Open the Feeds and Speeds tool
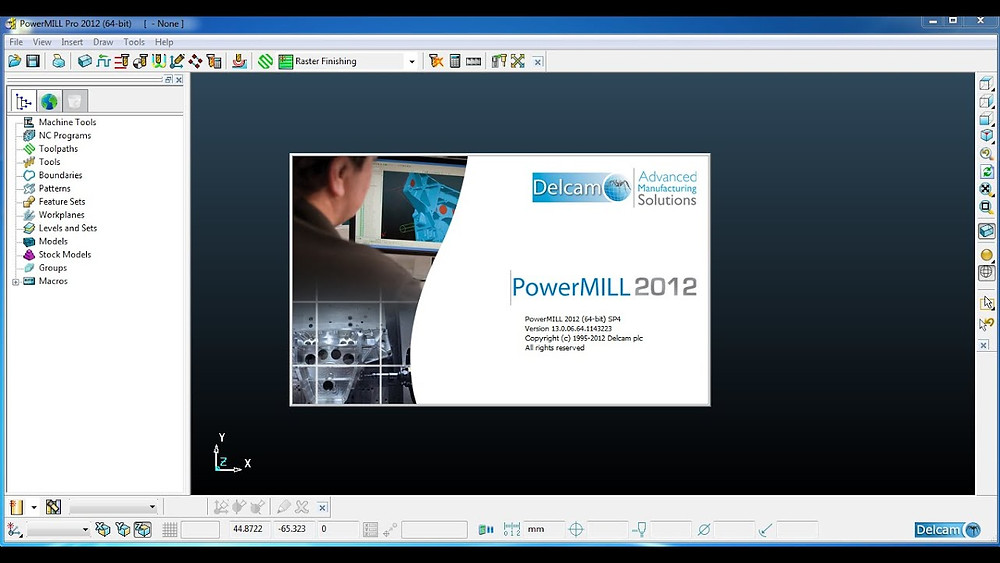The width and height of the screenshot is (1000, 563). tap(103, 61)
